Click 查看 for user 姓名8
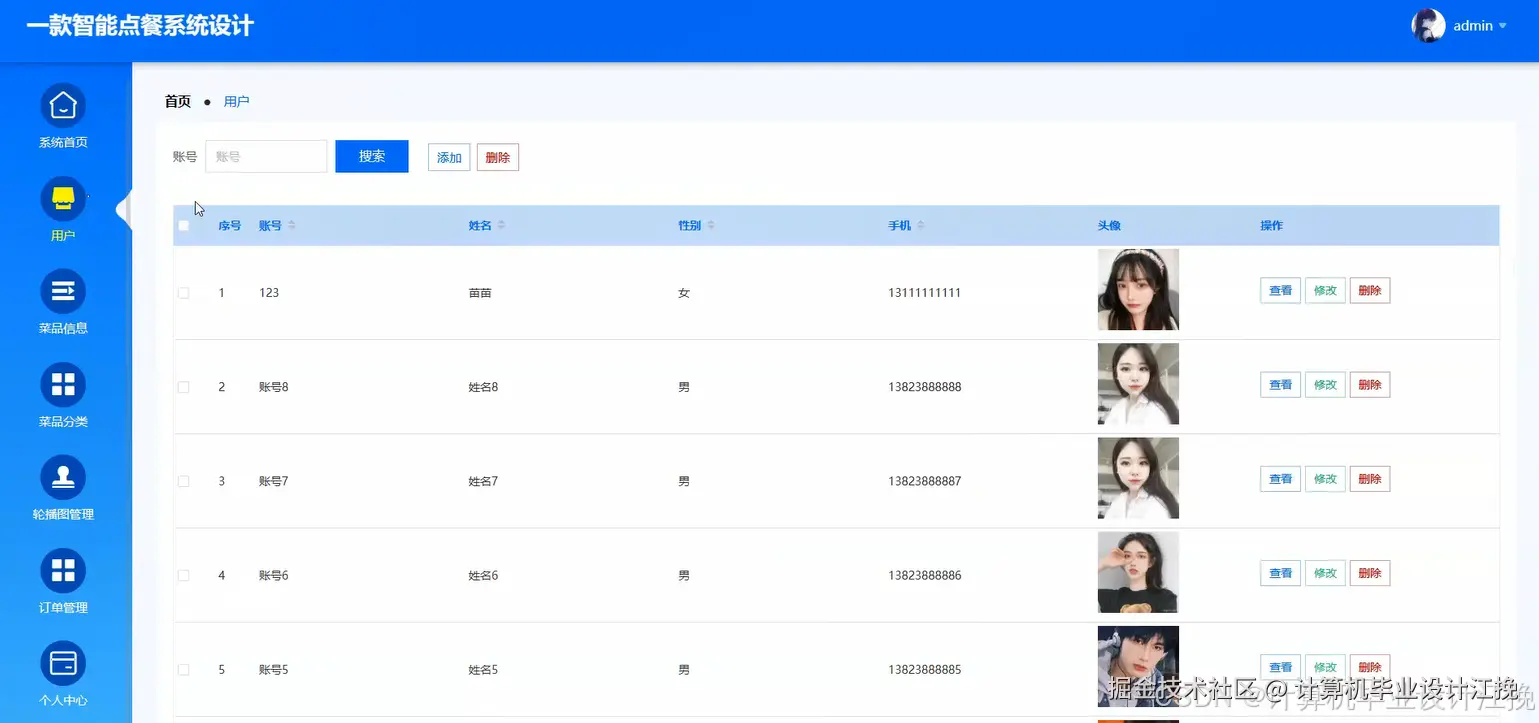1539x723 pixels. click(x=1280, y=384)
